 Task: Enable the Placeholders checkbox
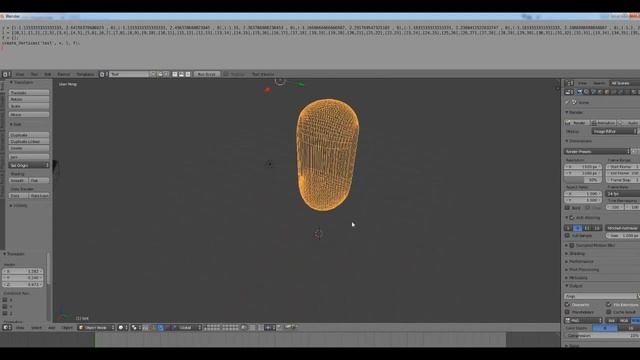[567, 312]
